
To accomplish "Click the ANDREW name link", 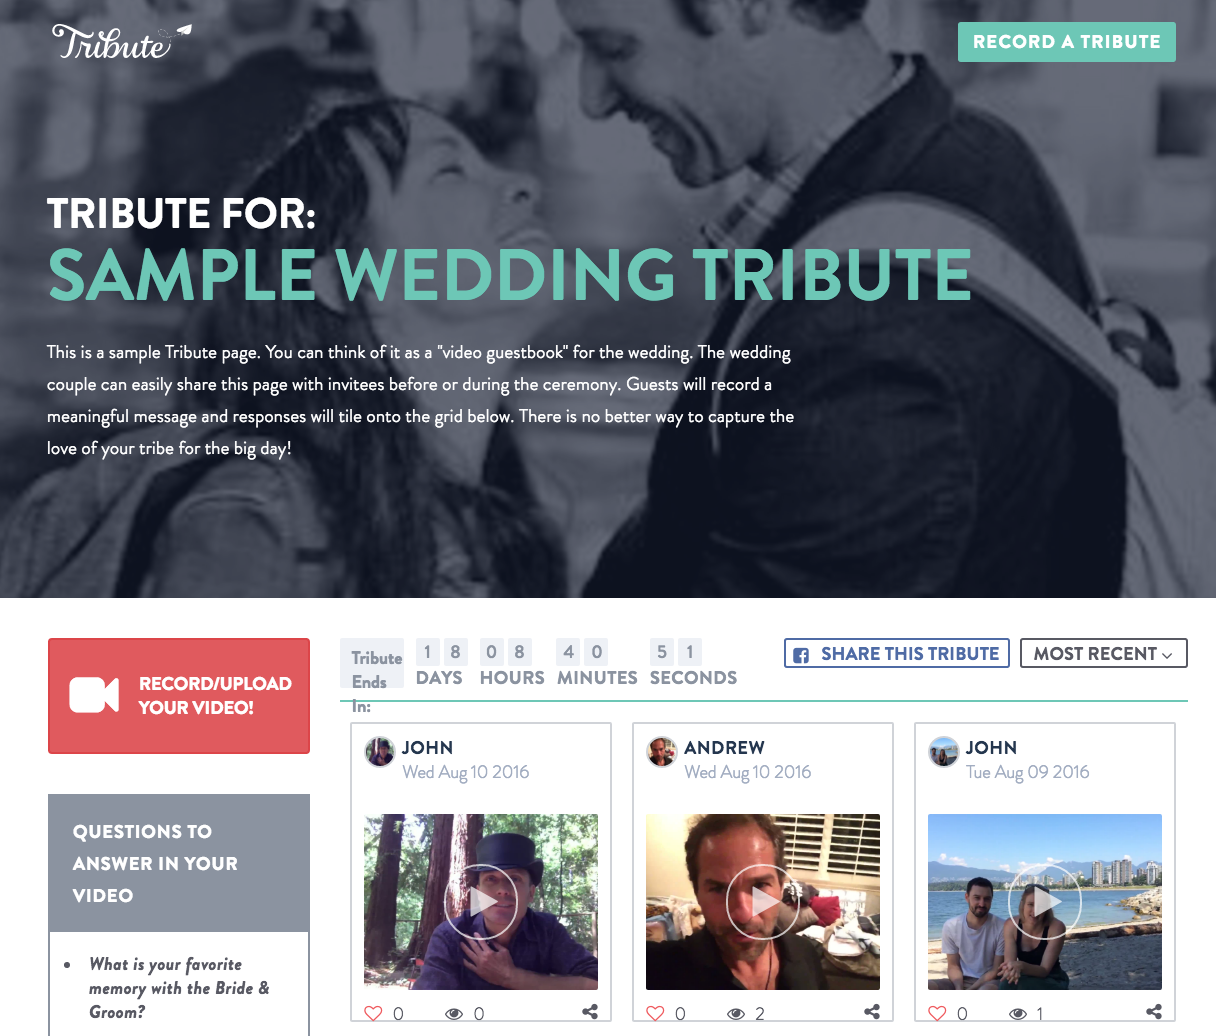I will [724, 748].
